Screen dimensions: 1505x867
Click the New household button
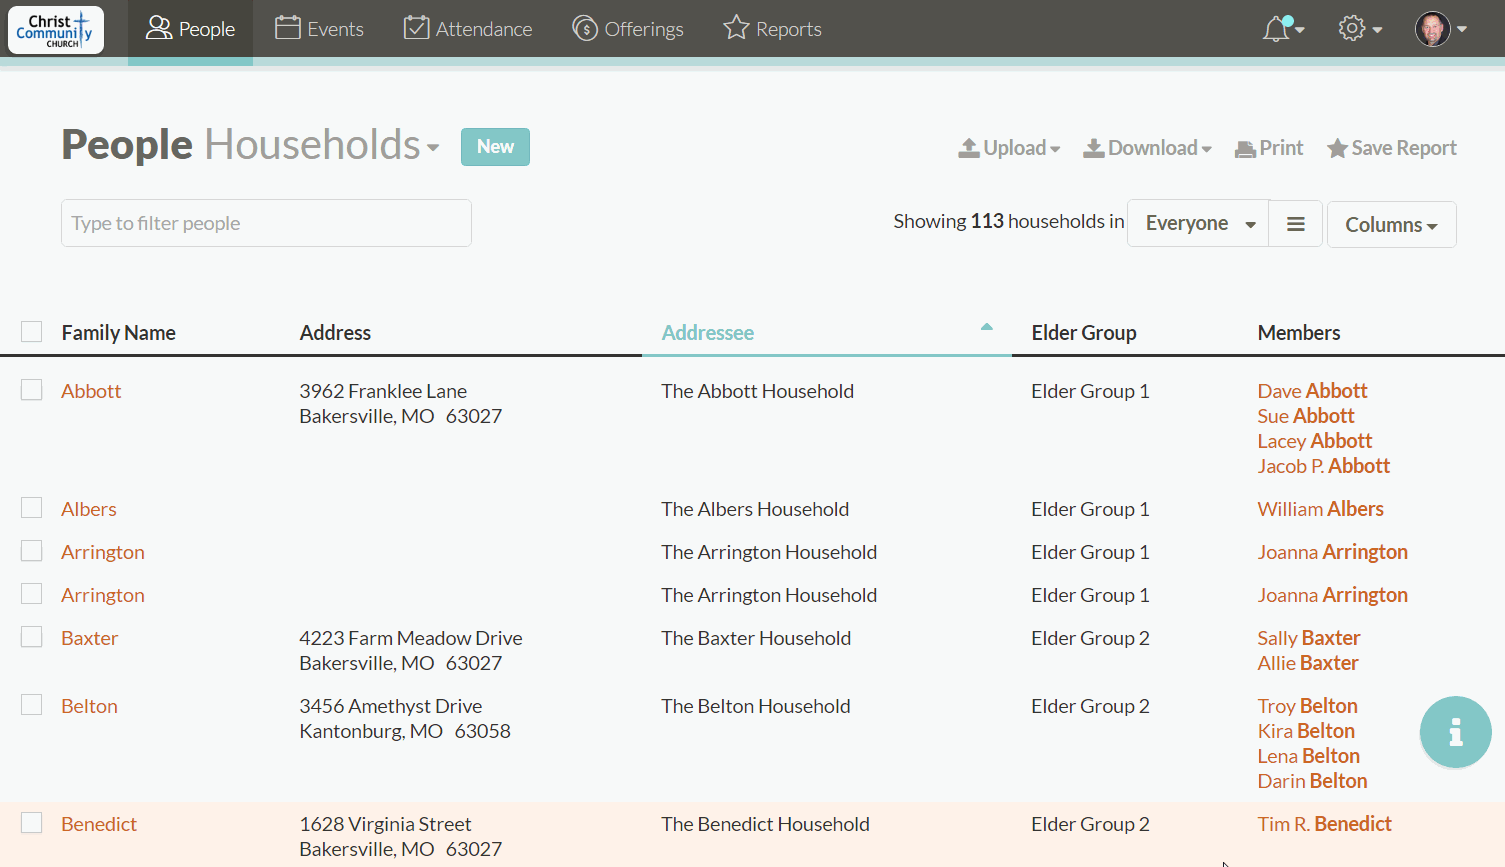[495, 147]
